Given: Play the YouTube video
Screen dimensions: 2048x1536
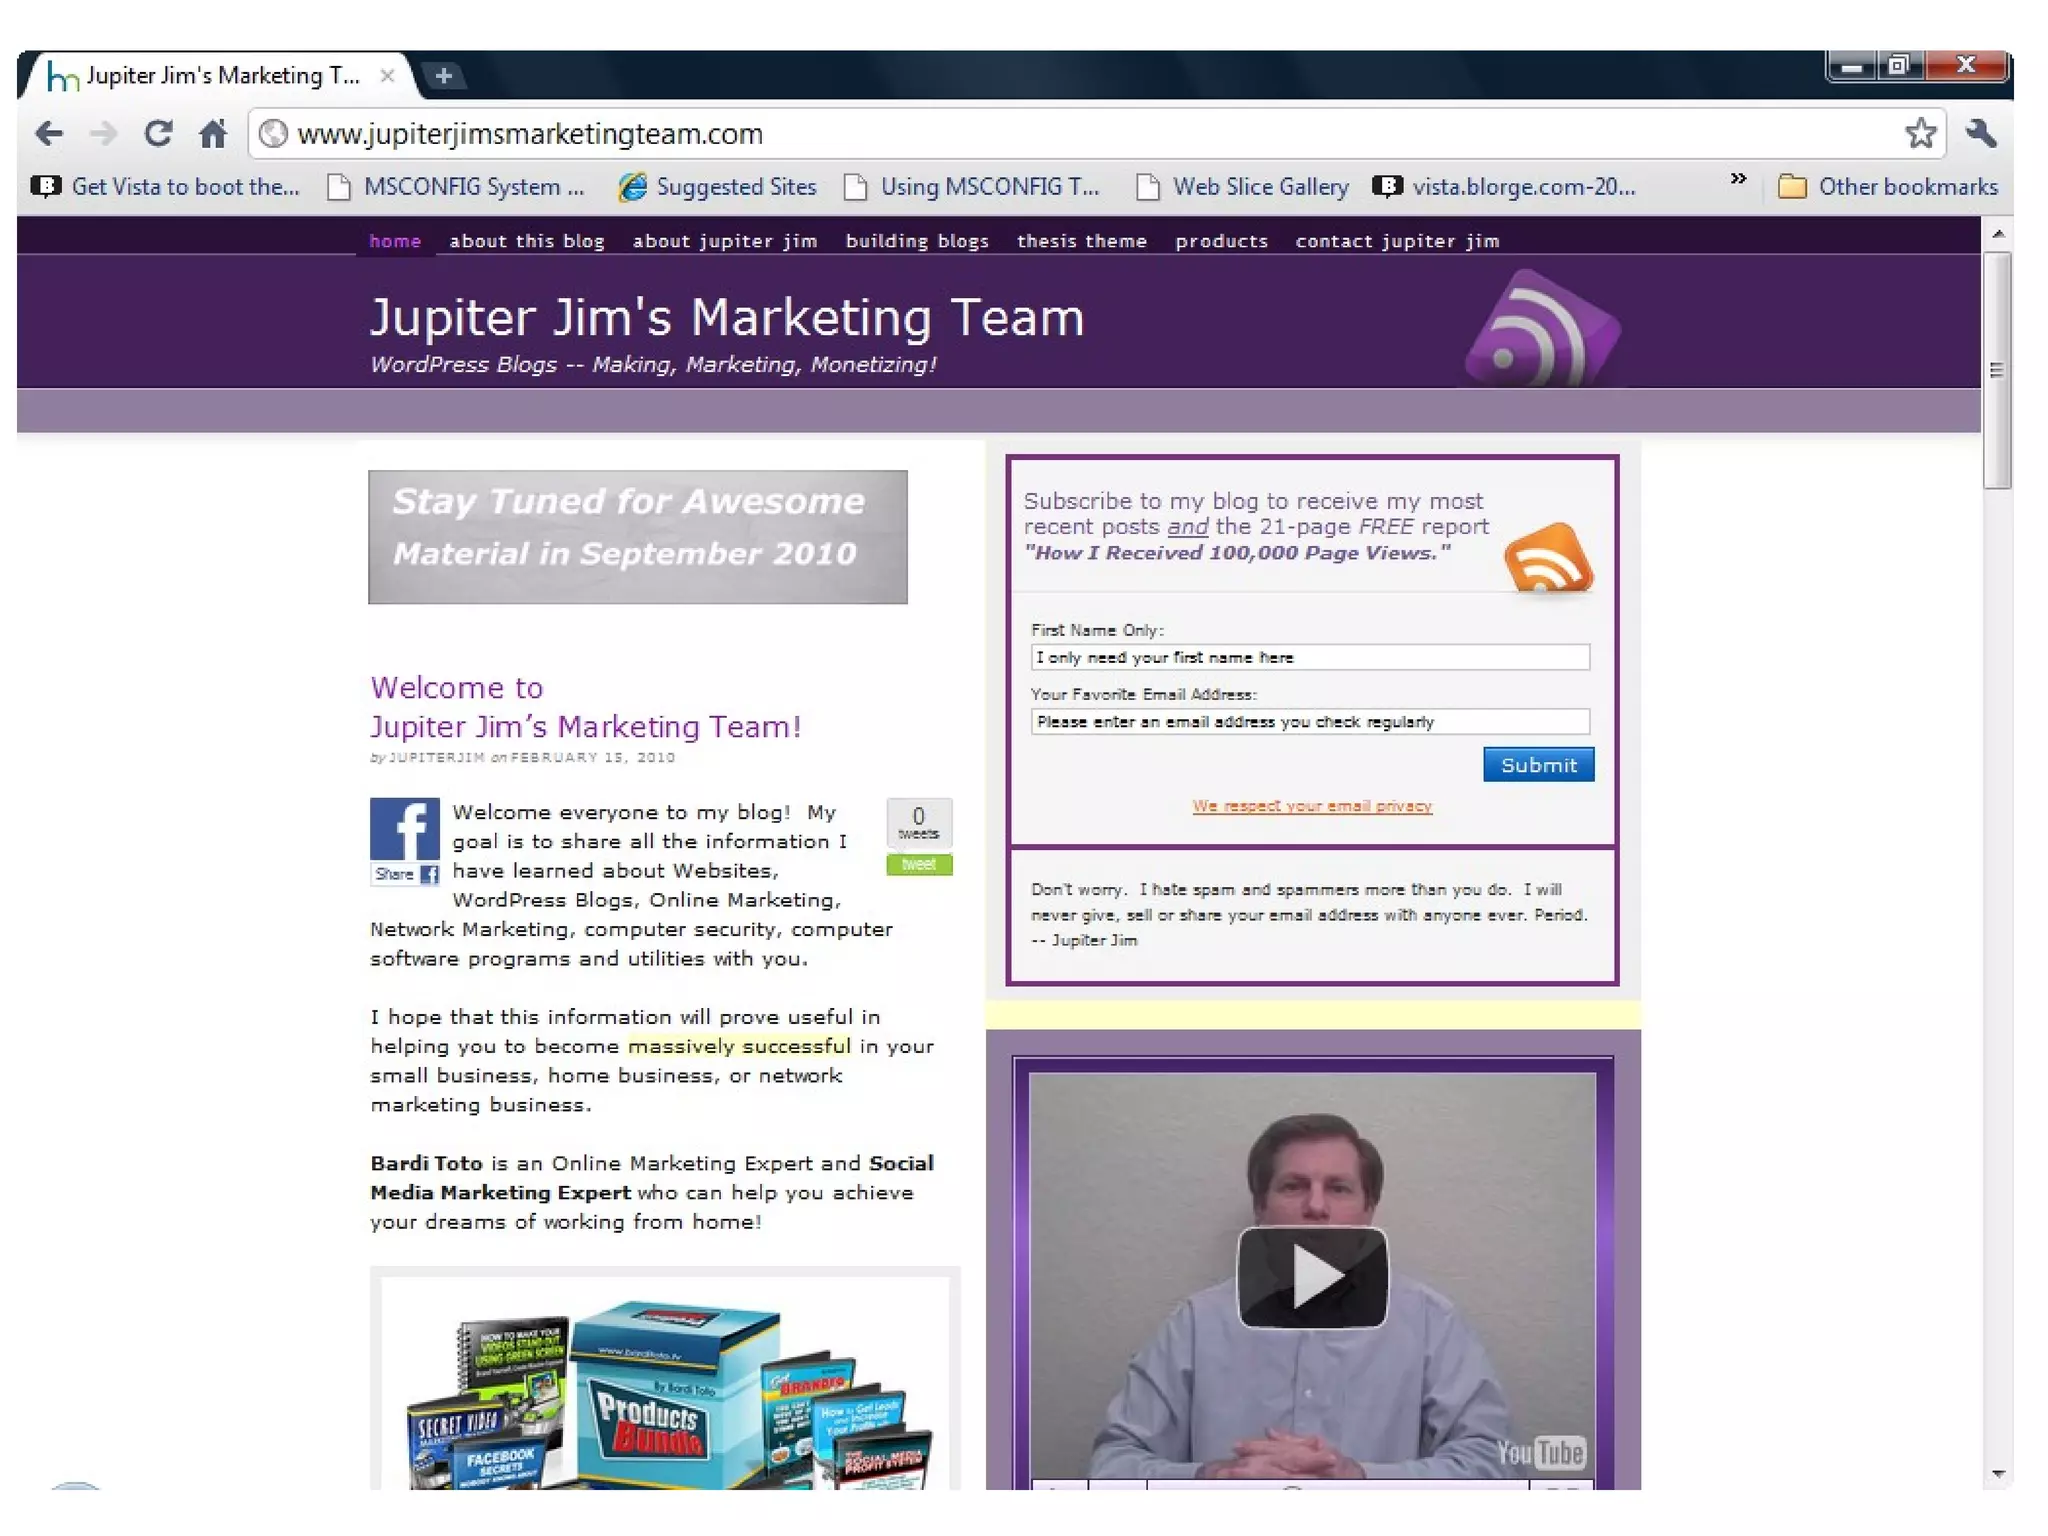Looking at the screenshot, I should pyautogui.click(x=1312, y=1277).
